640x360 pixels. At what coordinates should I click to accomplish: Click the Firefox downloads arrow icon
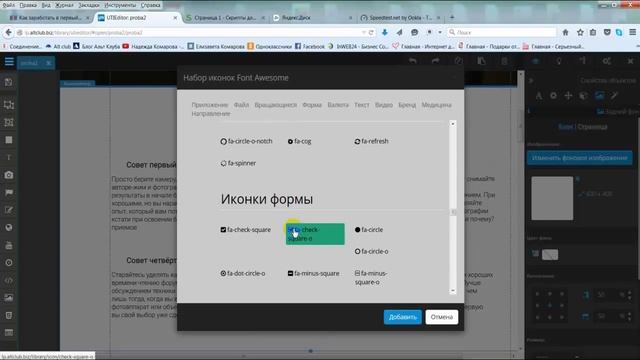384,32
